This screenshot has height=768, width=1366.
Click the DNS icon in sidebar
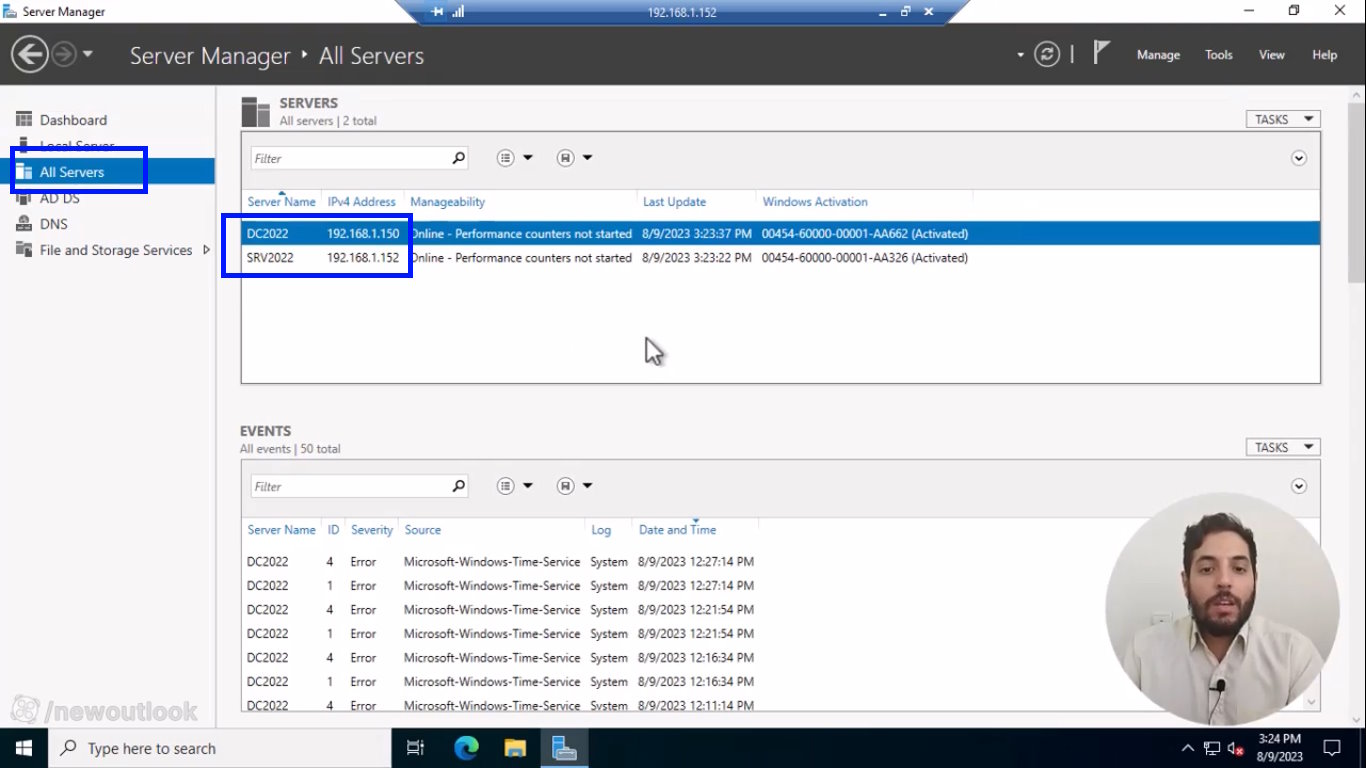point(24,224)
